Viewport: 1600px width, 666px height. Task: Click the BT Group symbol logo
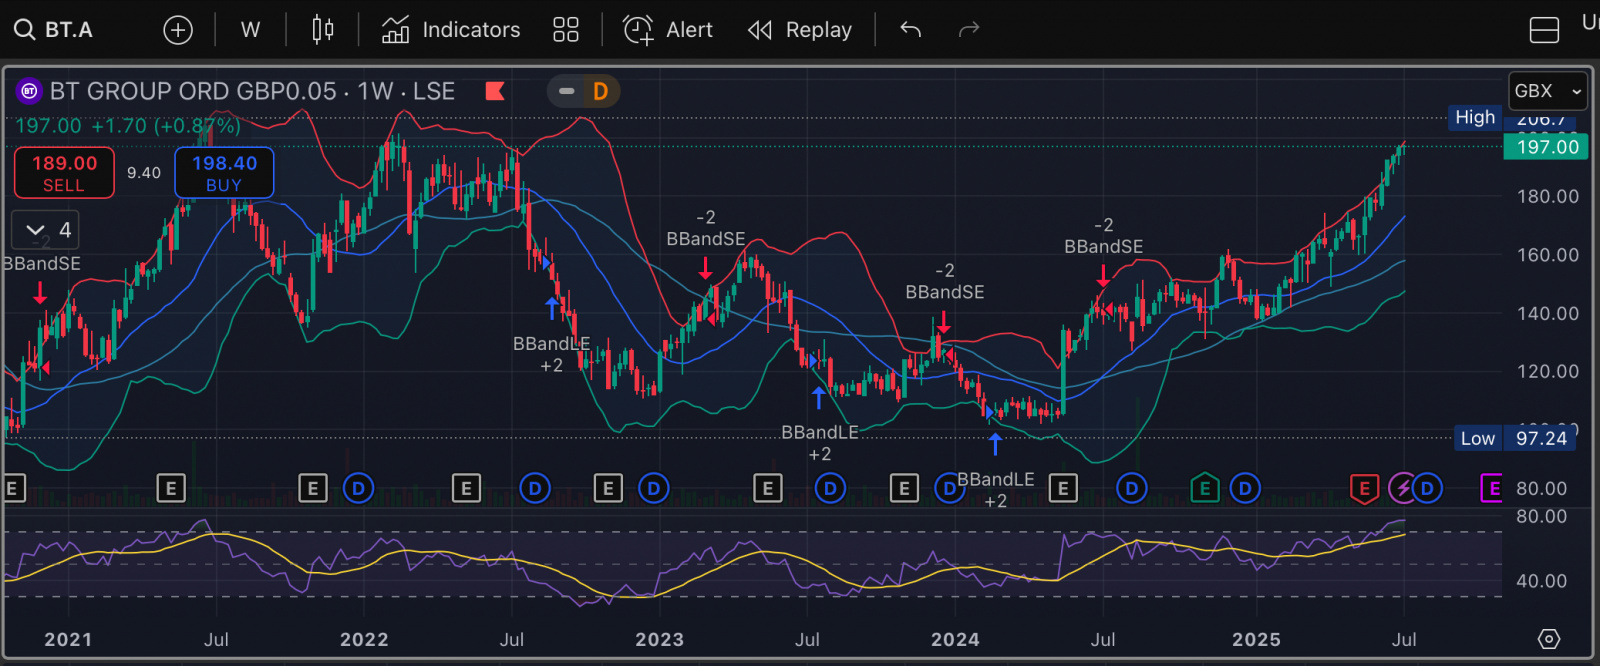[29, 92]
